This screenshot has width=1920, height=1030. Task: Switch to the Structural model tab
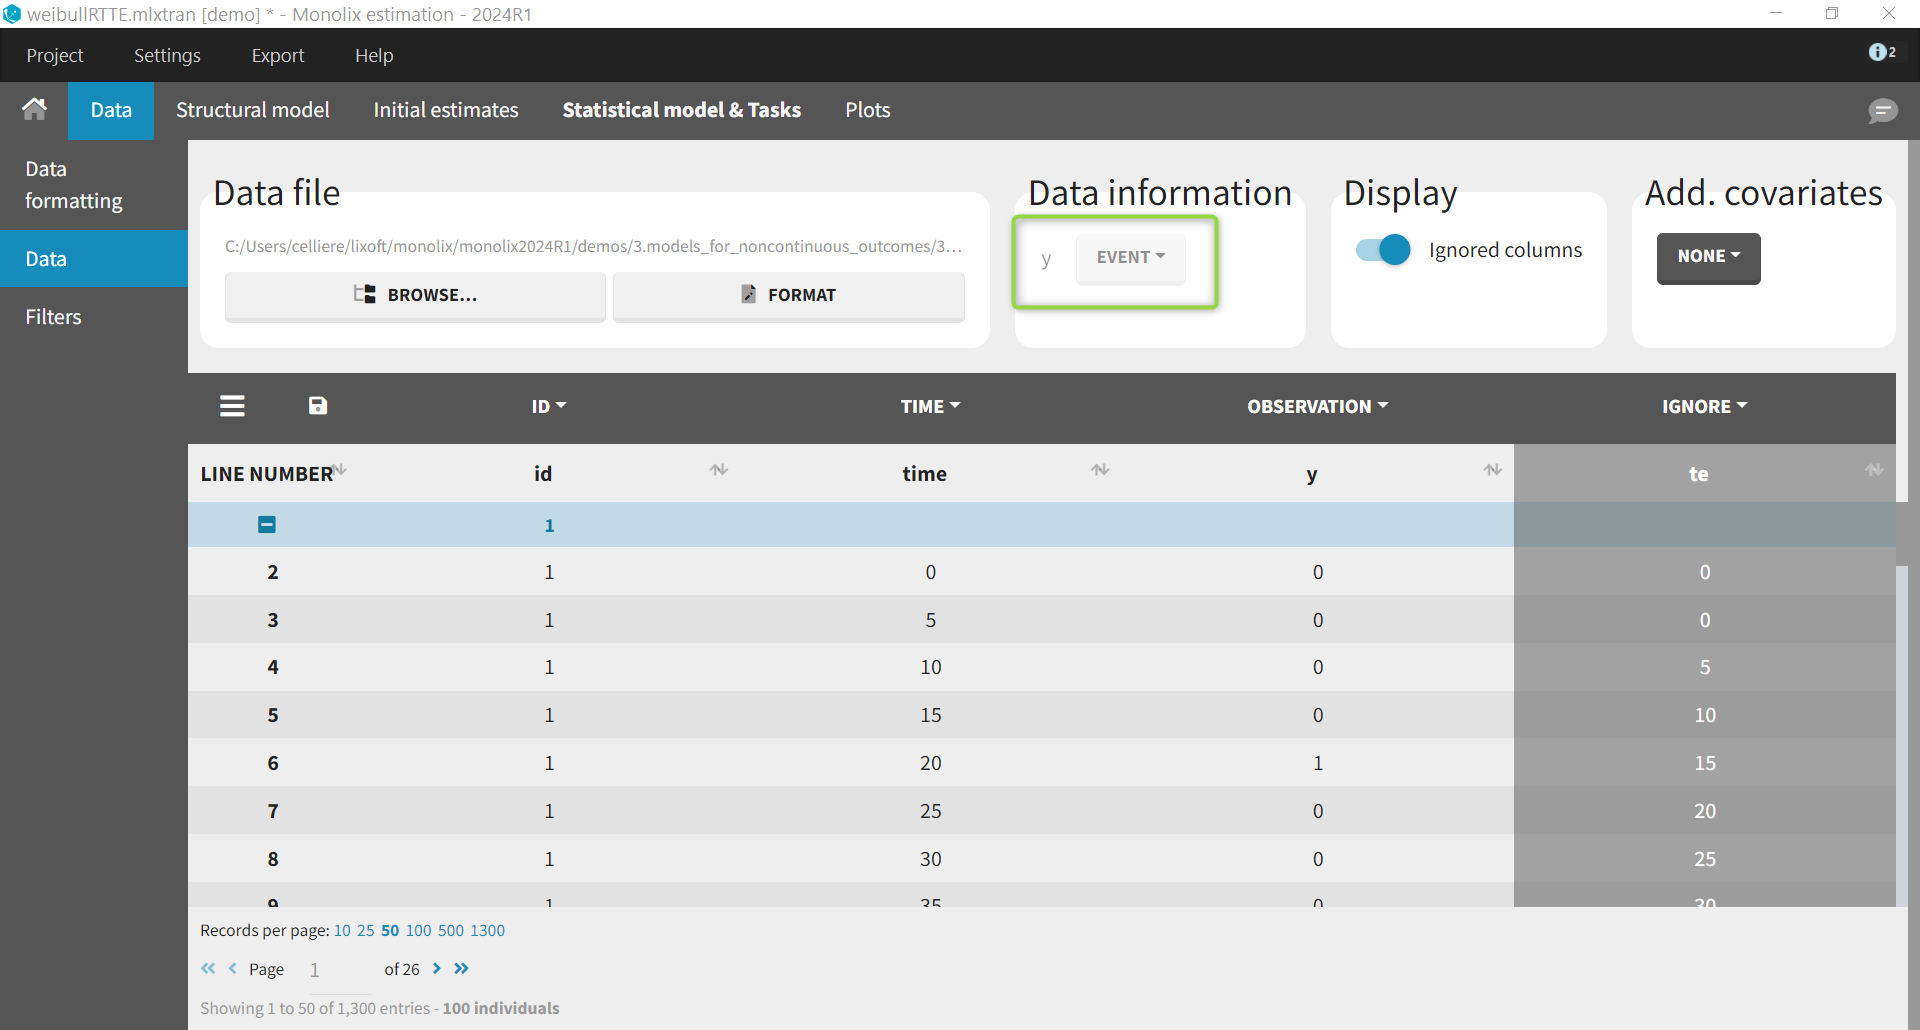(252, 110)
